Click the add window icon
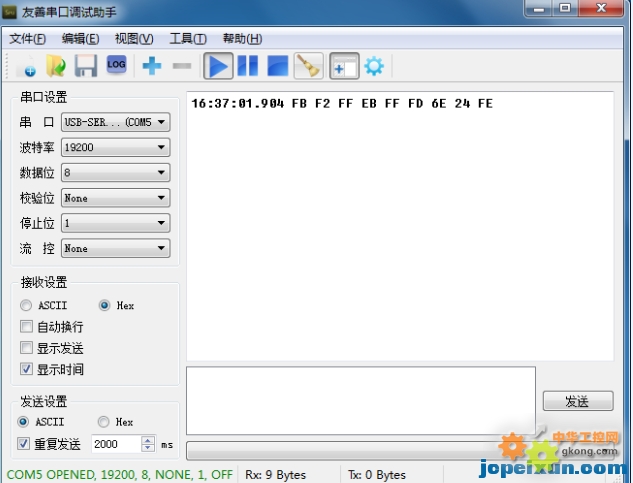This screenshot has width=633, height=483. (344, 66)
